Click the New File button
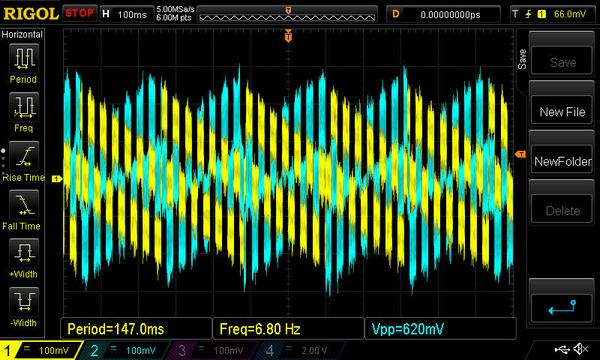 (562, 112)
